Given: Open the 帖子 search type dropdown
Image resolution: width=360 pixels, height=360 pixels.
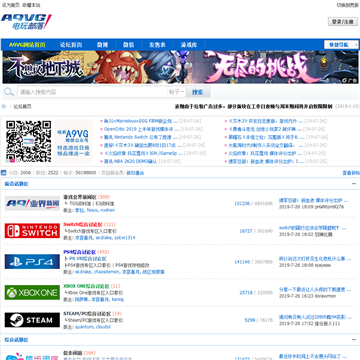Looking at the screenshot, I should point(176,92).
